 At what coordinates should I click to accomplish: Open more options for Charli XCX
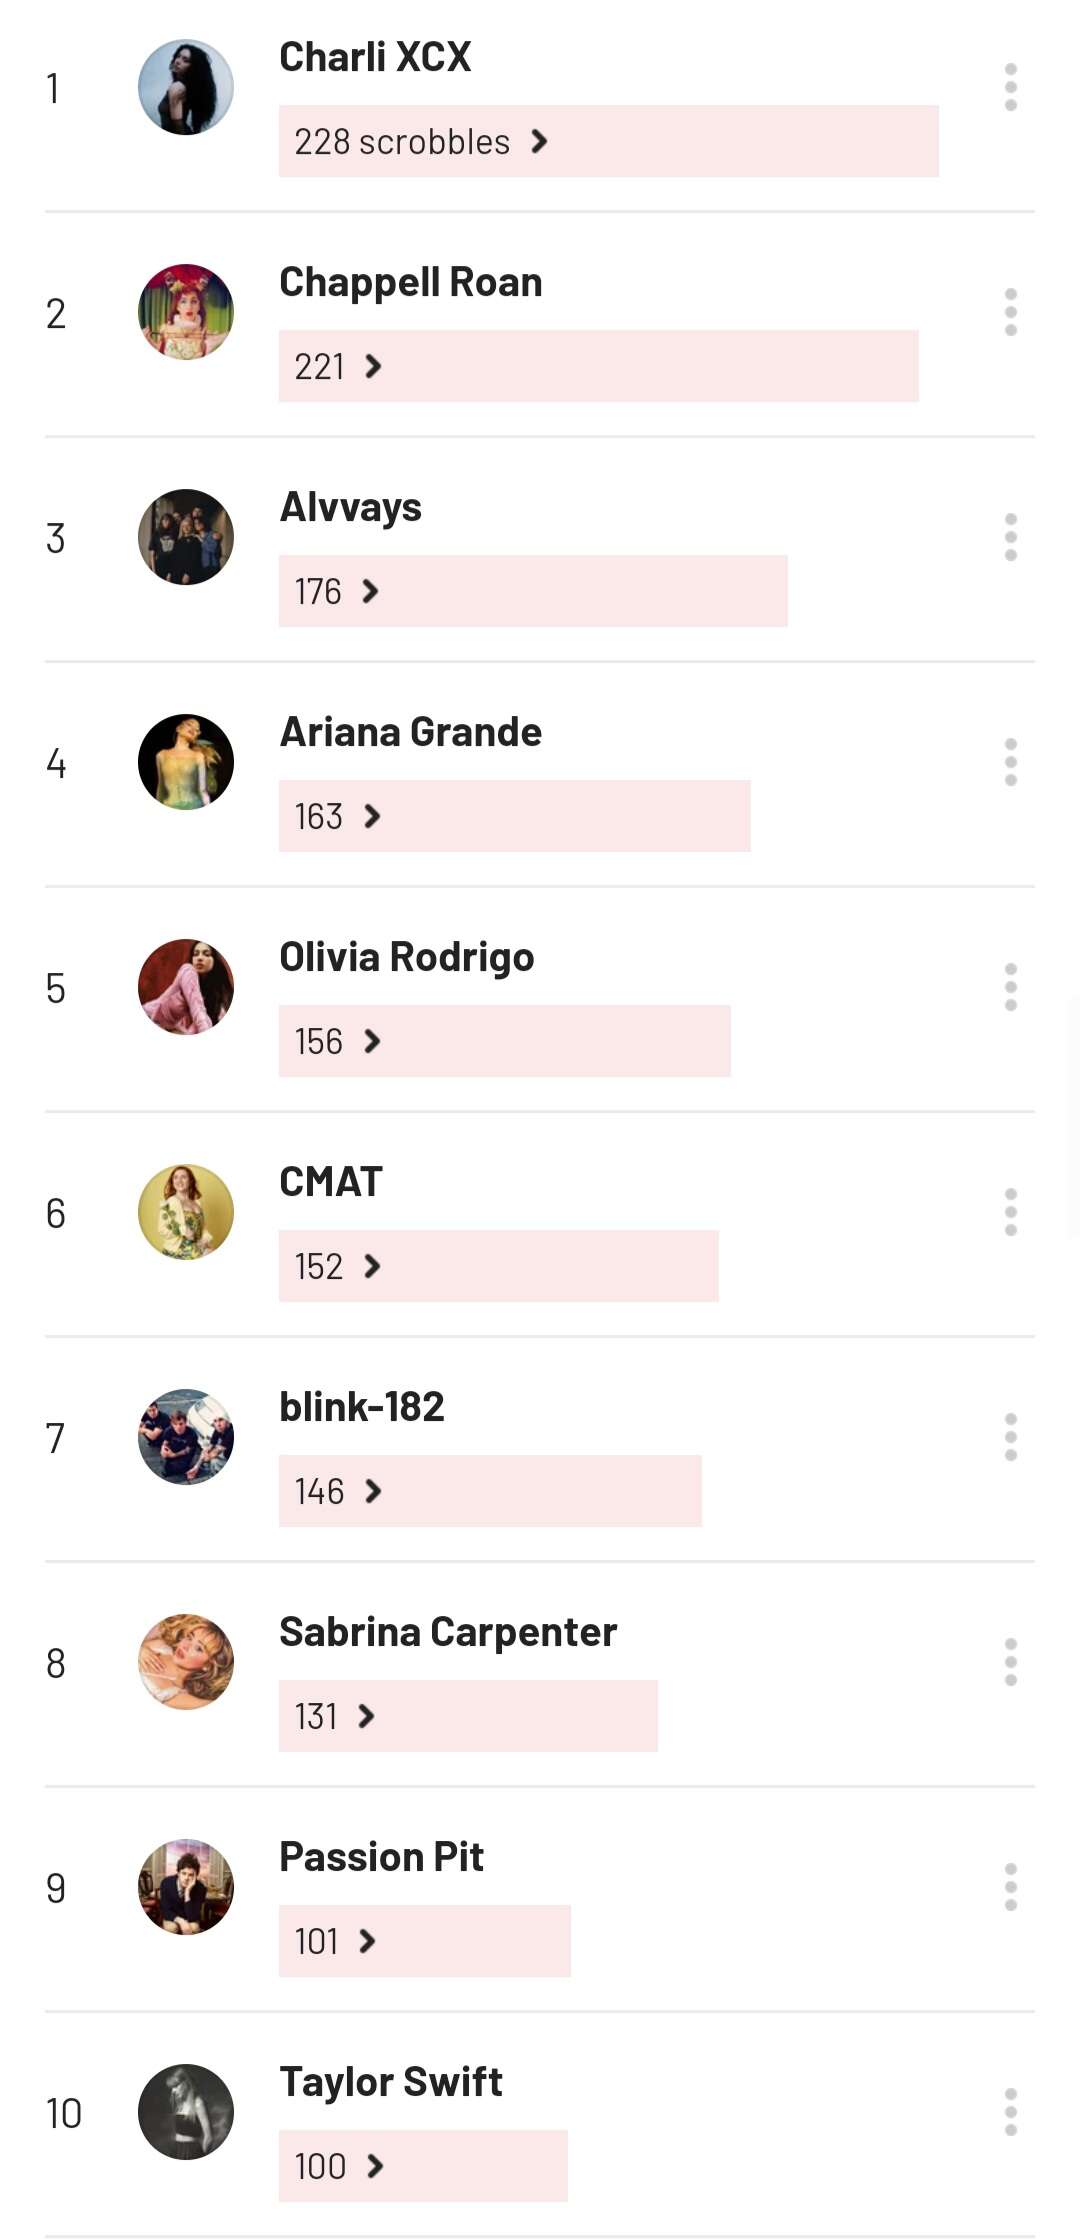point(1010,87)
